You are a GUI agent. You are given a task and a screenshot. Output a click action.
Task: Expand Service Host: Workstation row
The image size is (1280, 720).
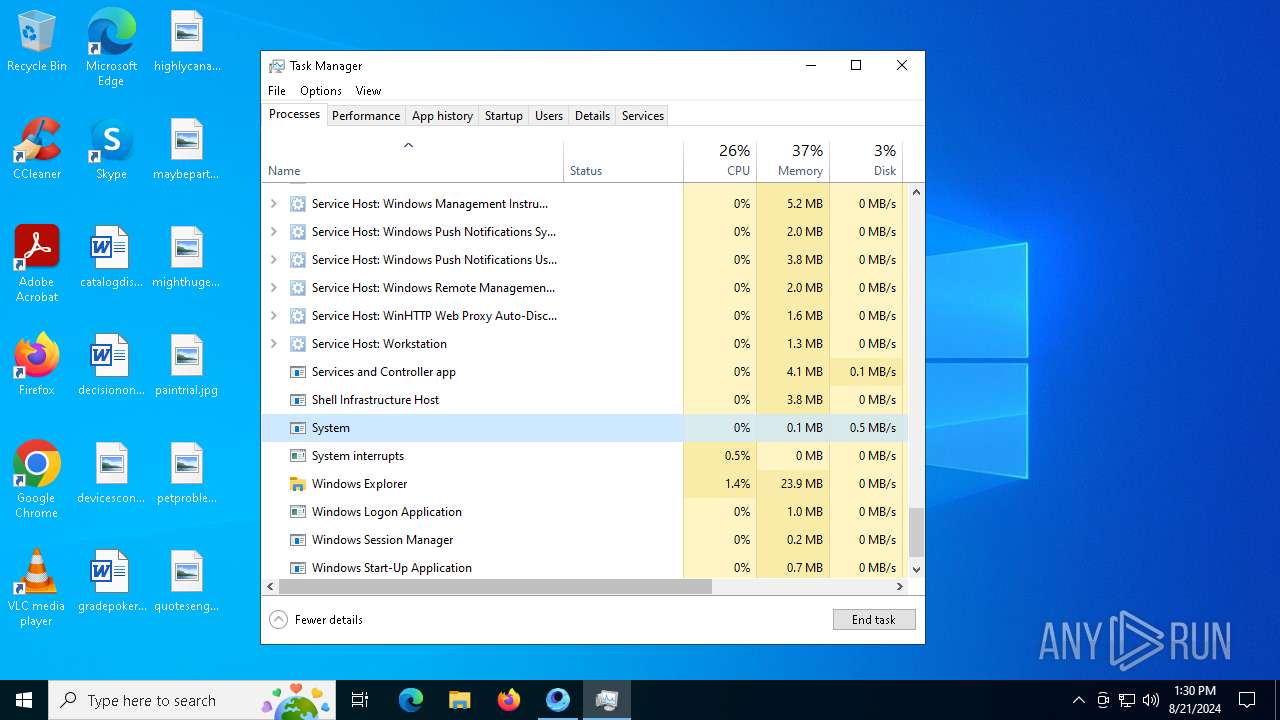click(x=273, y=343)
